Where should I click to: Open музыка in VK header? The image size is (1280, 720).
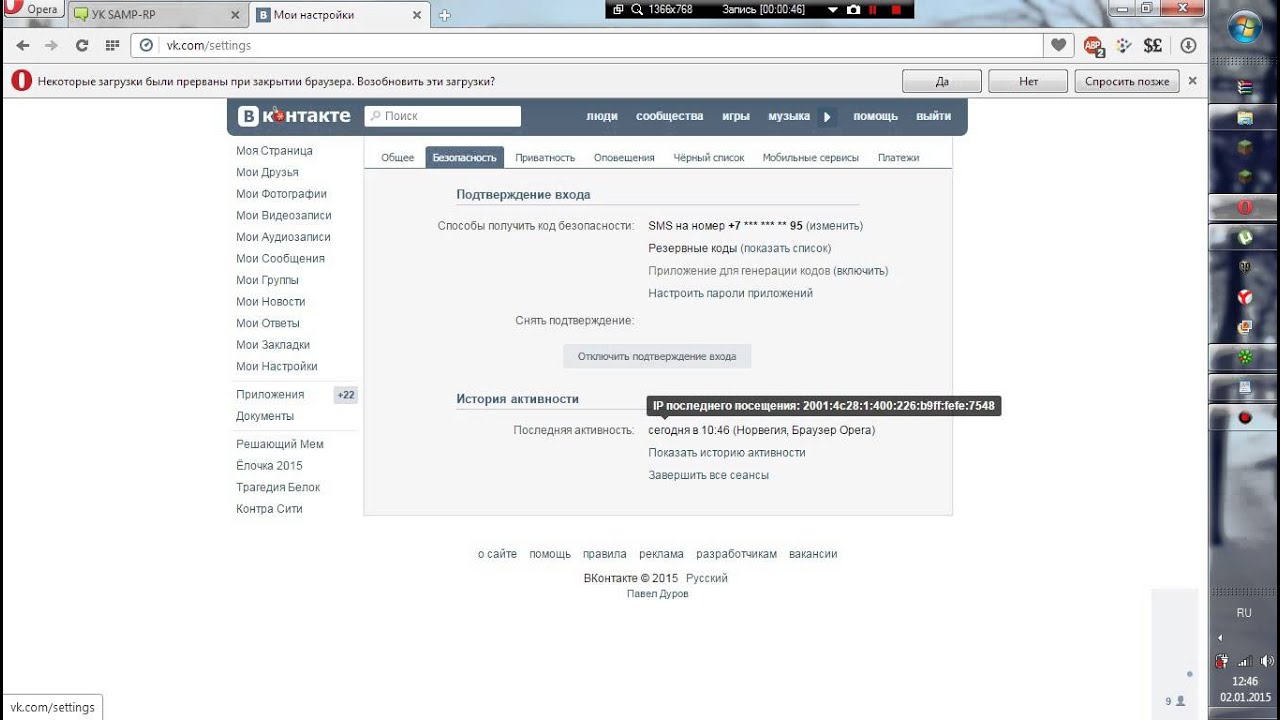pos(788,116)
